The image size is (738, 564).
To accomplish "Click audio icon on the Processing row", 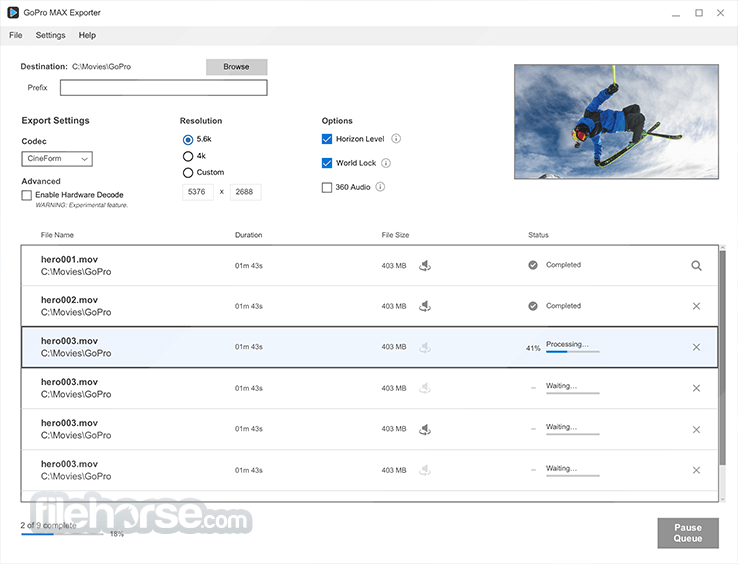I will pos(425,347).
